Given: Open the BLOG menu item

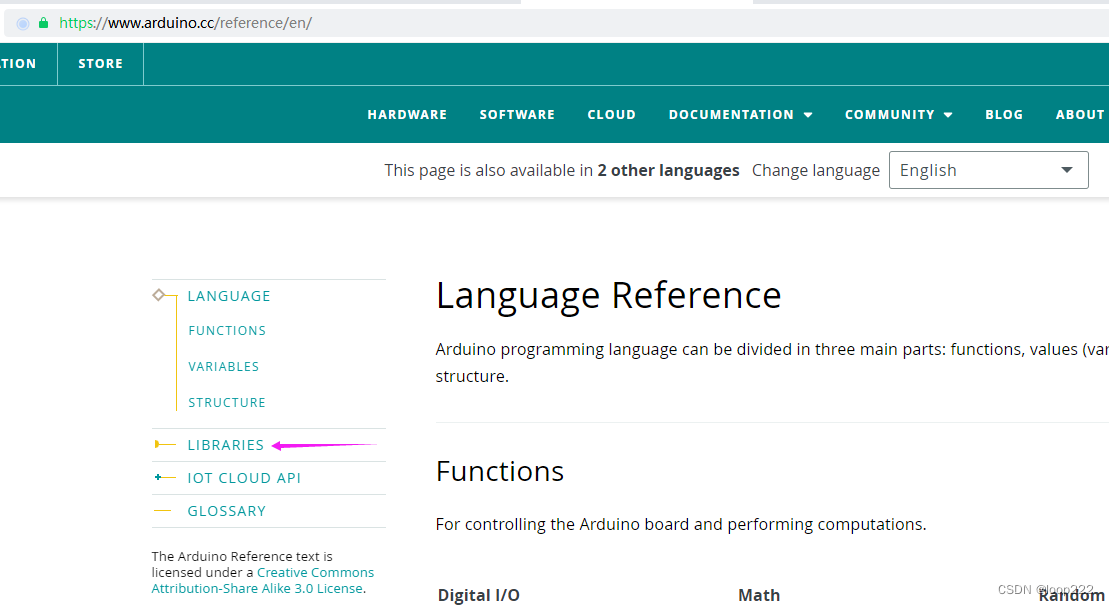Looking at the screenshot, I should click(x=1004, y=115).
